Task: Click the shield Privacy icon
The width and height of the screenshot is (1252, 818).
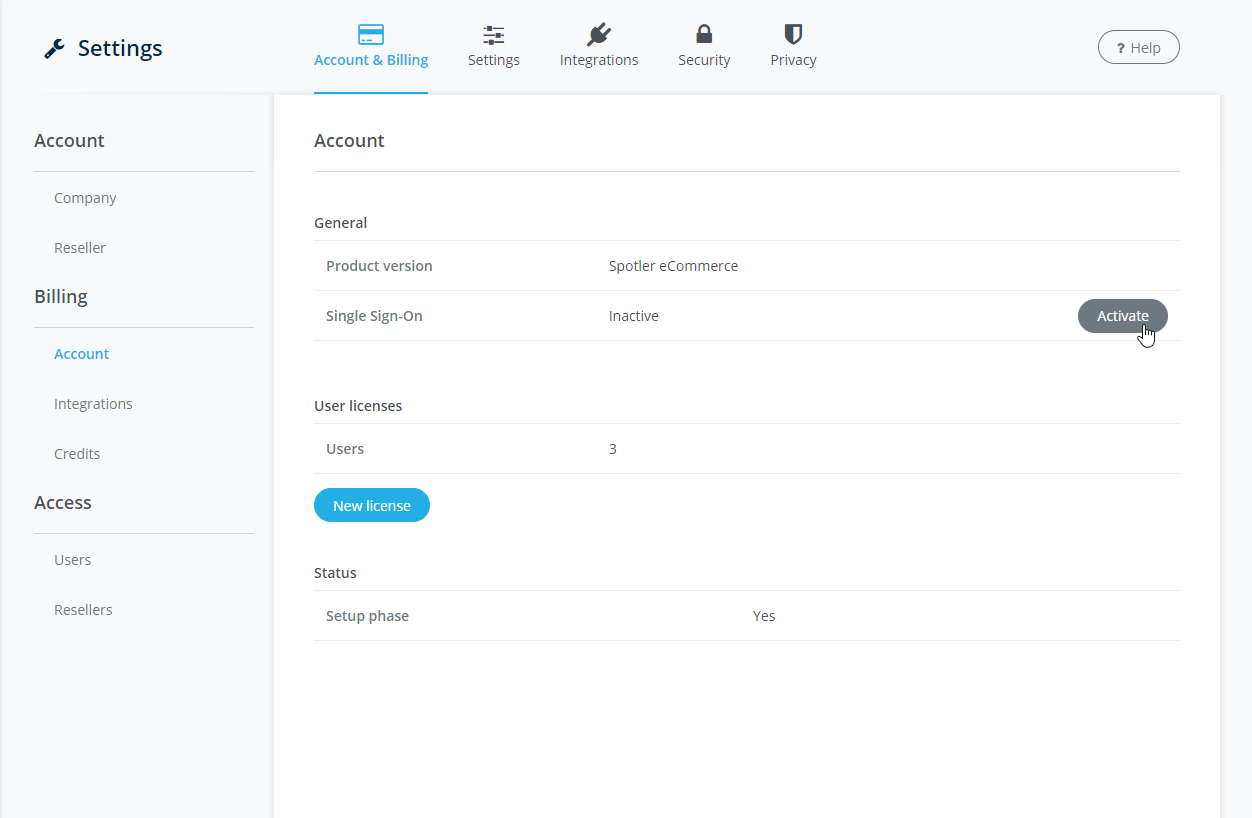Action: (793, 35)
